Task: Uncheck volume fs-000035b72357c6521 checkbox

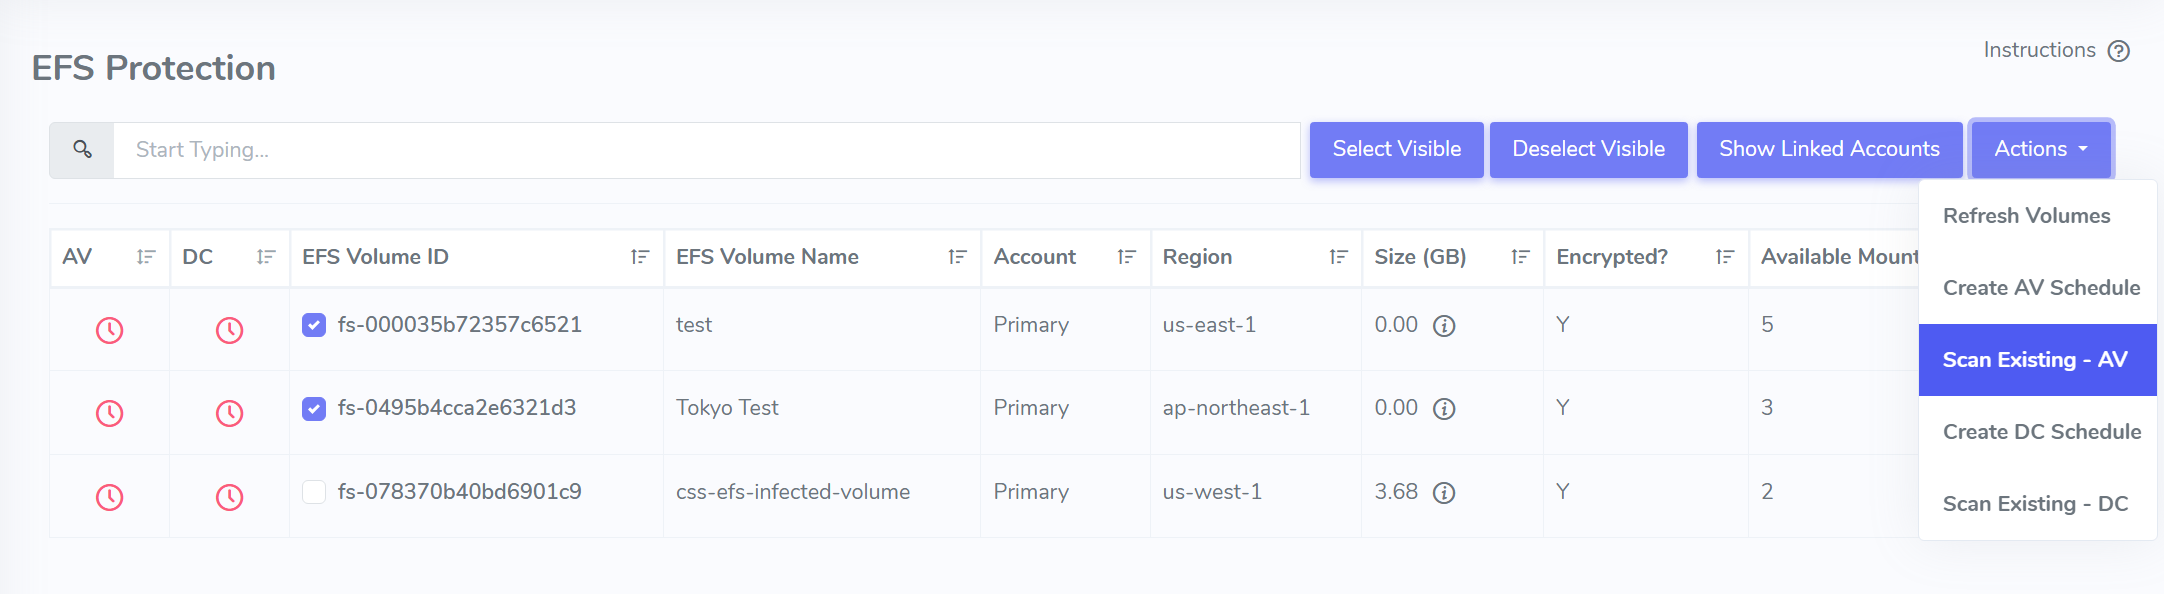Action: coord(314,325)
